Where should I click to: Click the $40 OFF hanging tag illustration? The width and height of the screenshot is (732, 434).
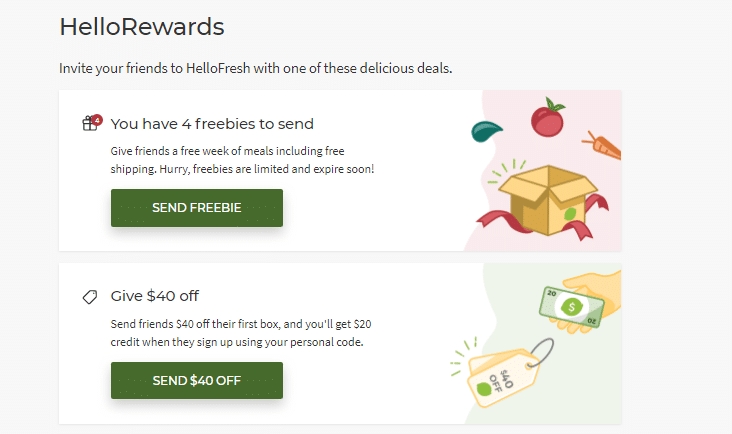click(x=506, y=377)
